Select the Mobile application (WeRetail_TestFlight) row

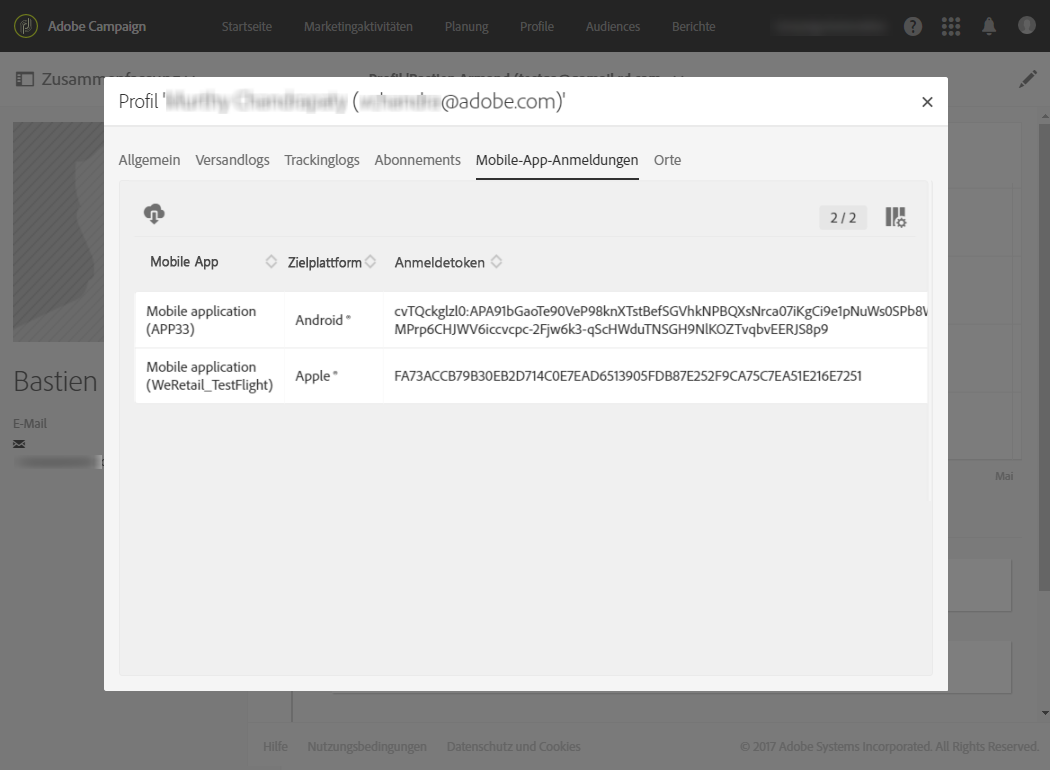[x=531, y=376]
